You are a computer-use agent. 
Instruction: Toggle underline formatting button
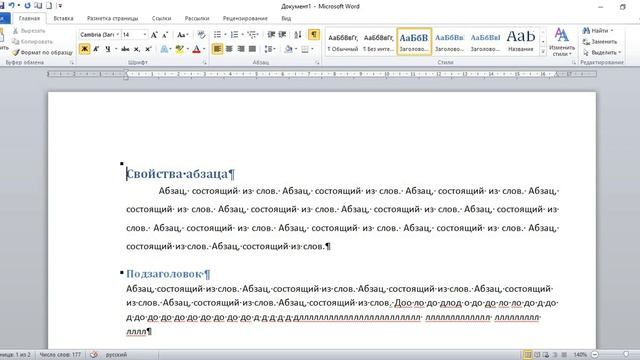[108, 49]
